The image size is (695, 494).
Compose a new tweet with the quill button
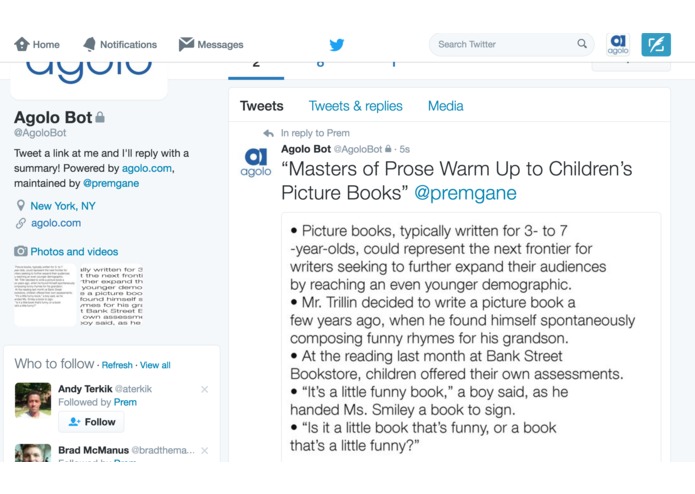pos(656,44)
